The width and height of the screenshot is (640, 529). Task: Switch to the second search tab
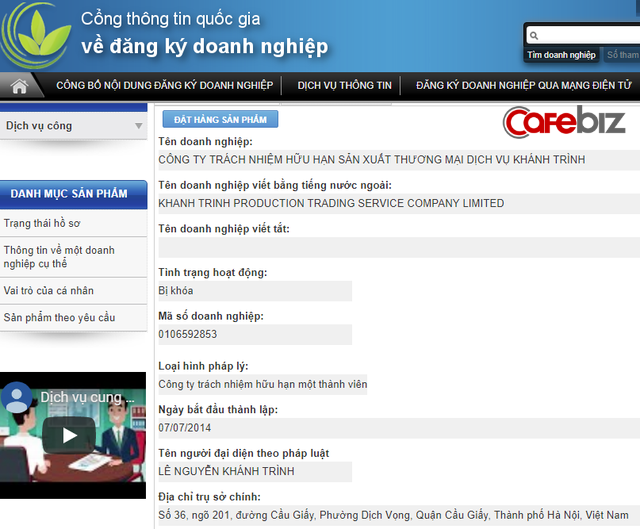coord(622,55)
